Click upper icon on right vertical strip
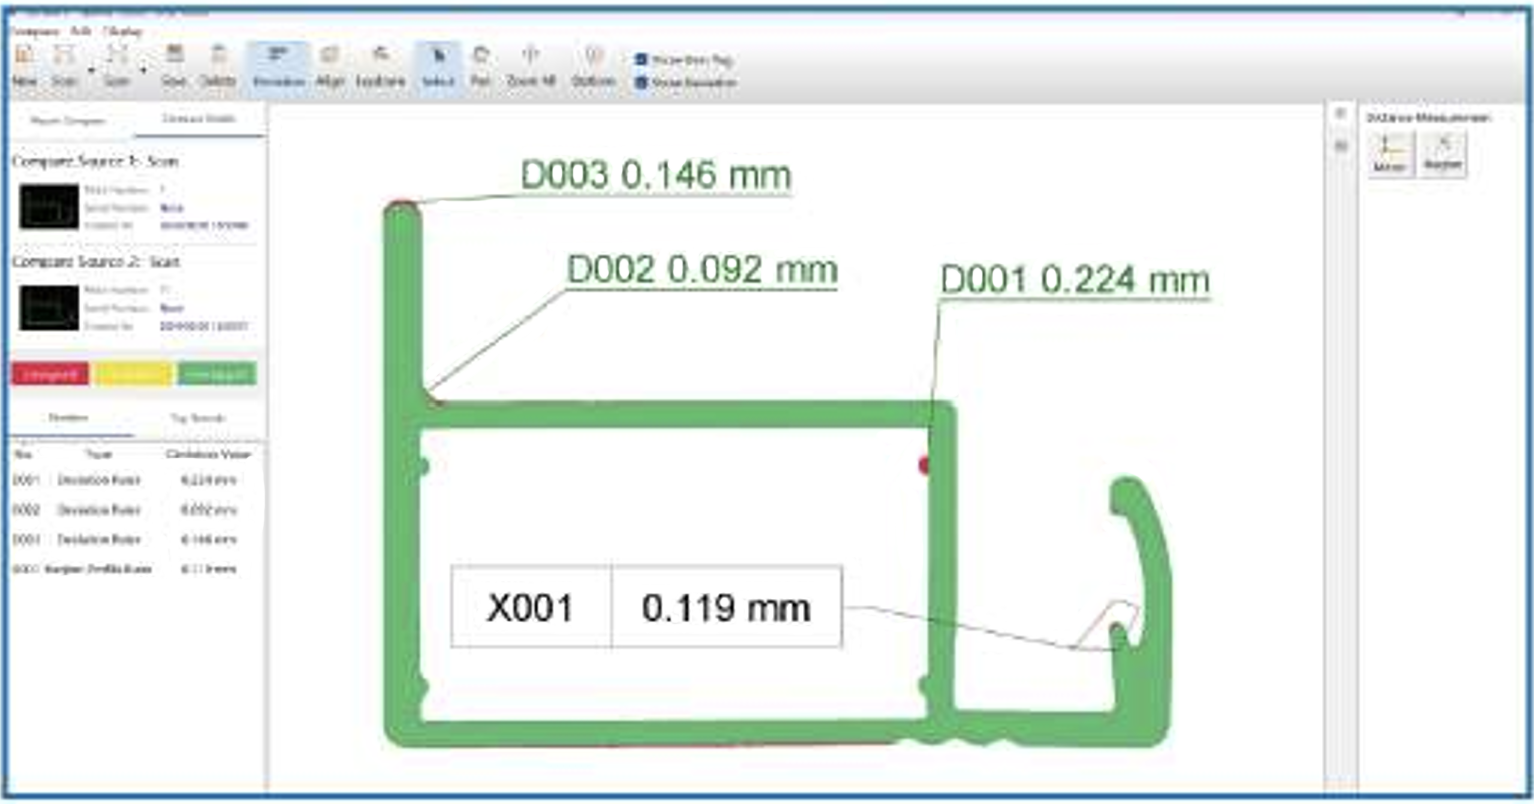The height and width of the screenshot is (804, 1534). pyautogui.click(x=1341, y=114)
